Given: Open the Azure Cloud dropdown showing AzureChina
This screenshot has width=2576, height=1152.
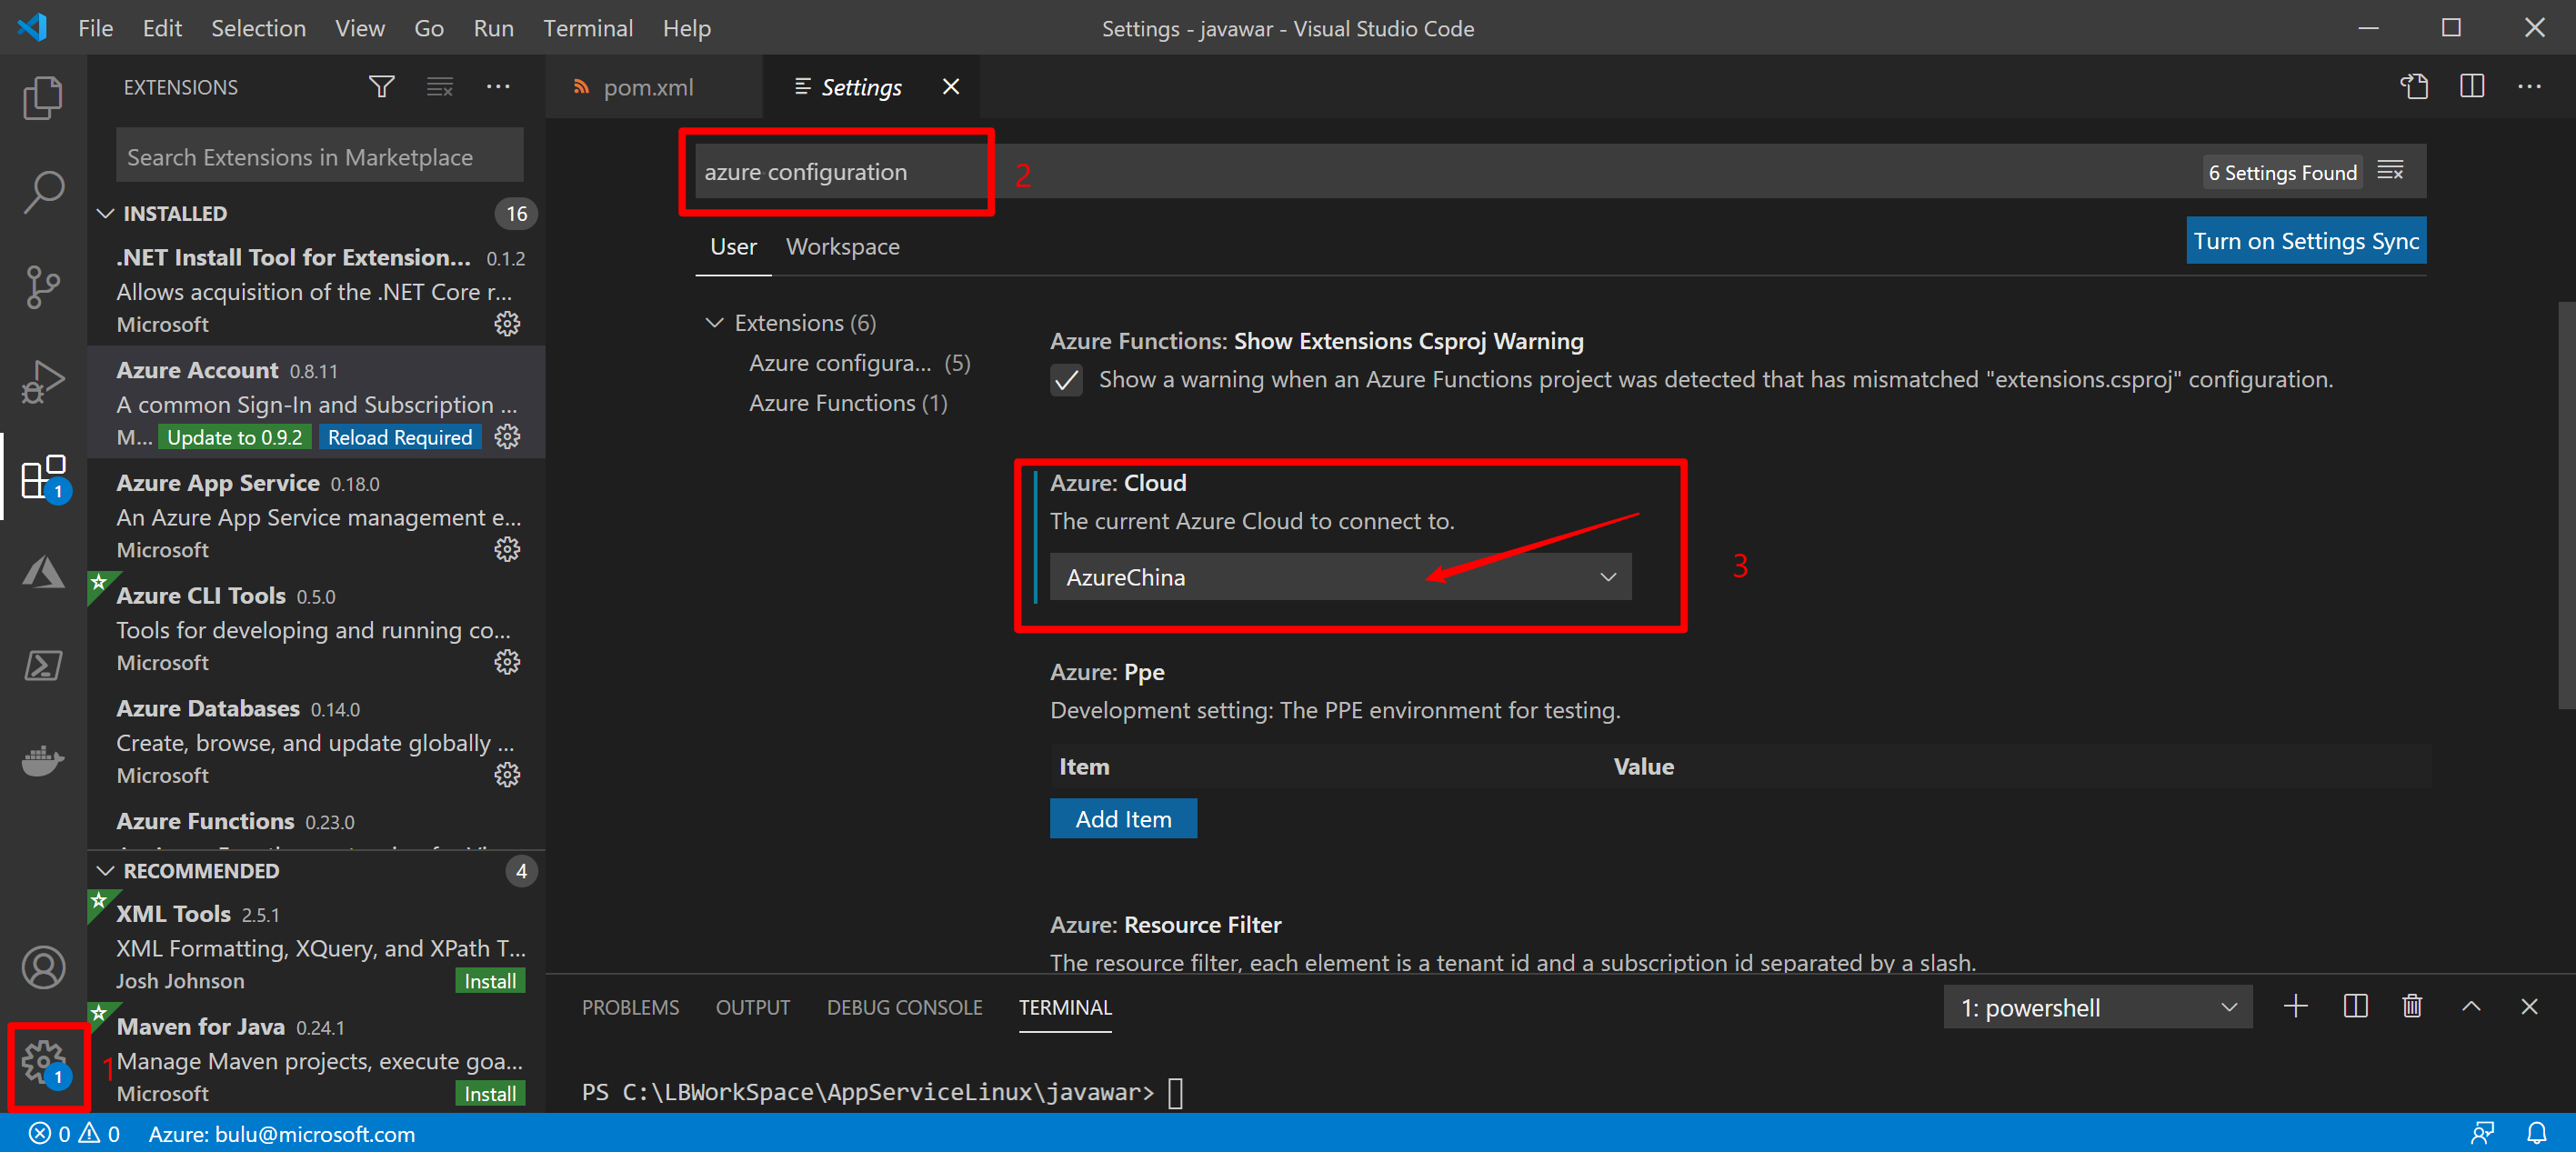Looking at the screenshot, I should coord(1339,577).
